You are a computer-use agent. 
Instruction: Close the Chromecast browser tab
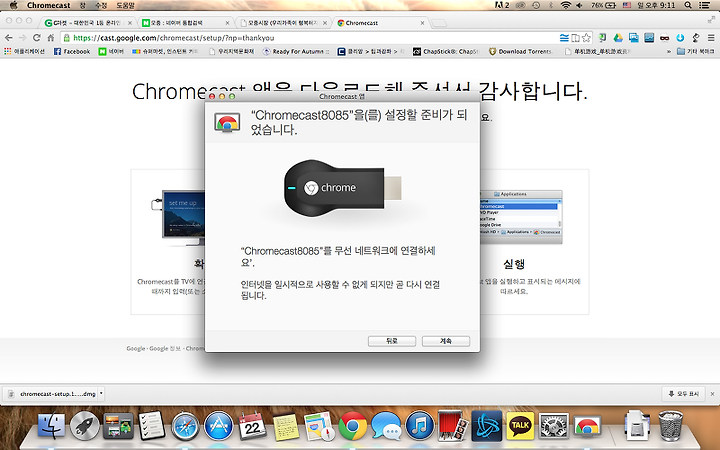(422, 22)
